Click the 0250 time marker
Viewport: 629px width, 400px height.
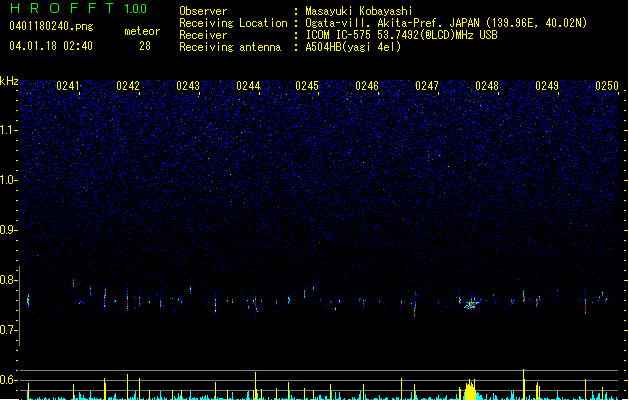(607, 85)
